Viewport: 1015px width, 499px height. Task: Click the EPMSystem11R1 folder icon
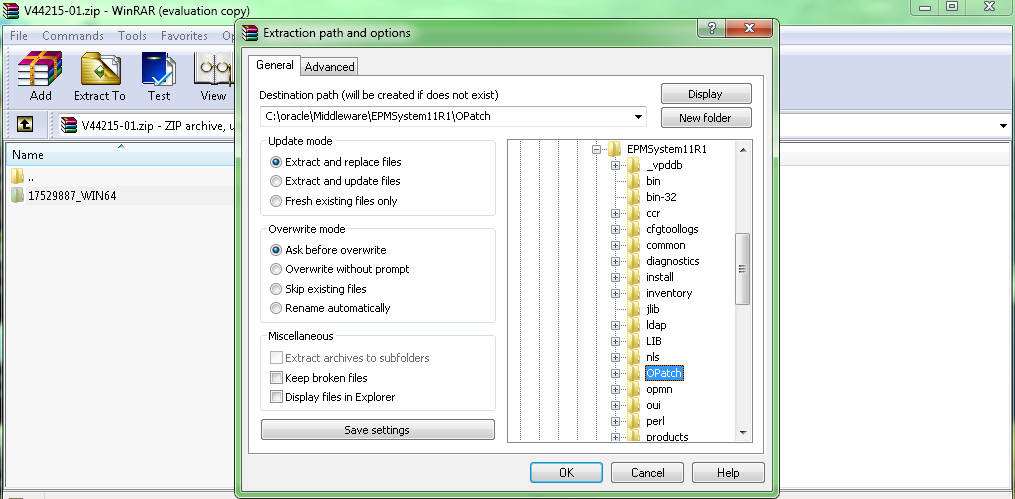614,149
